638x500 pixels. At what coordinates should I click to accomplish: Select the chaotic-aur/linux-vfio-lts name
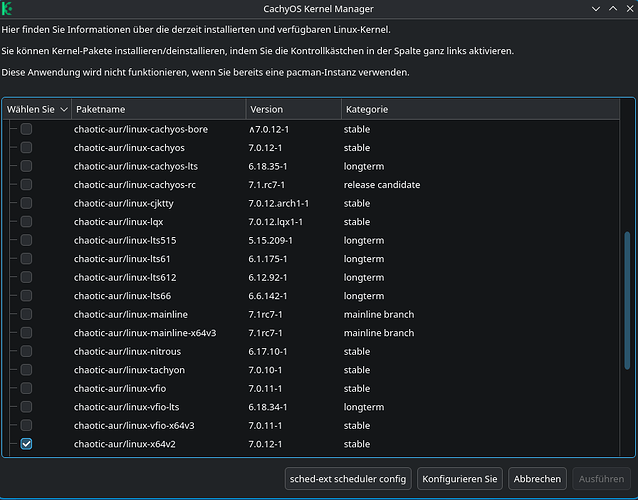pyautogui.click(x=127, y=407)
